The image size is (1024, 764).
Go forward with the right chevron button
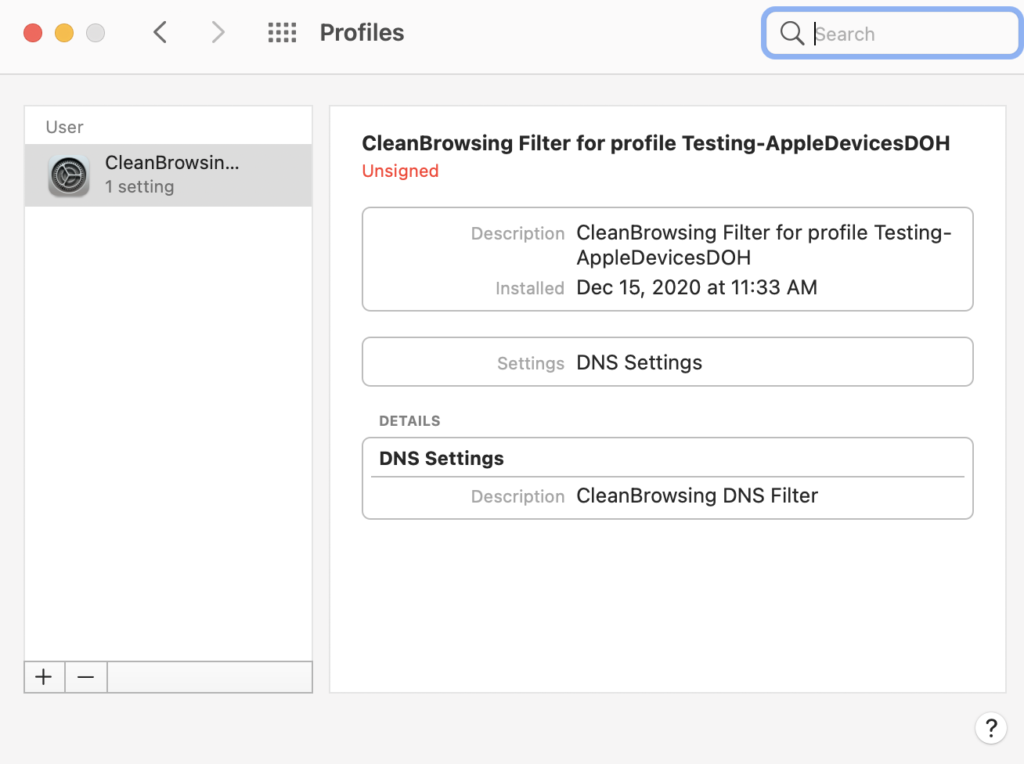tap(218, 32)
